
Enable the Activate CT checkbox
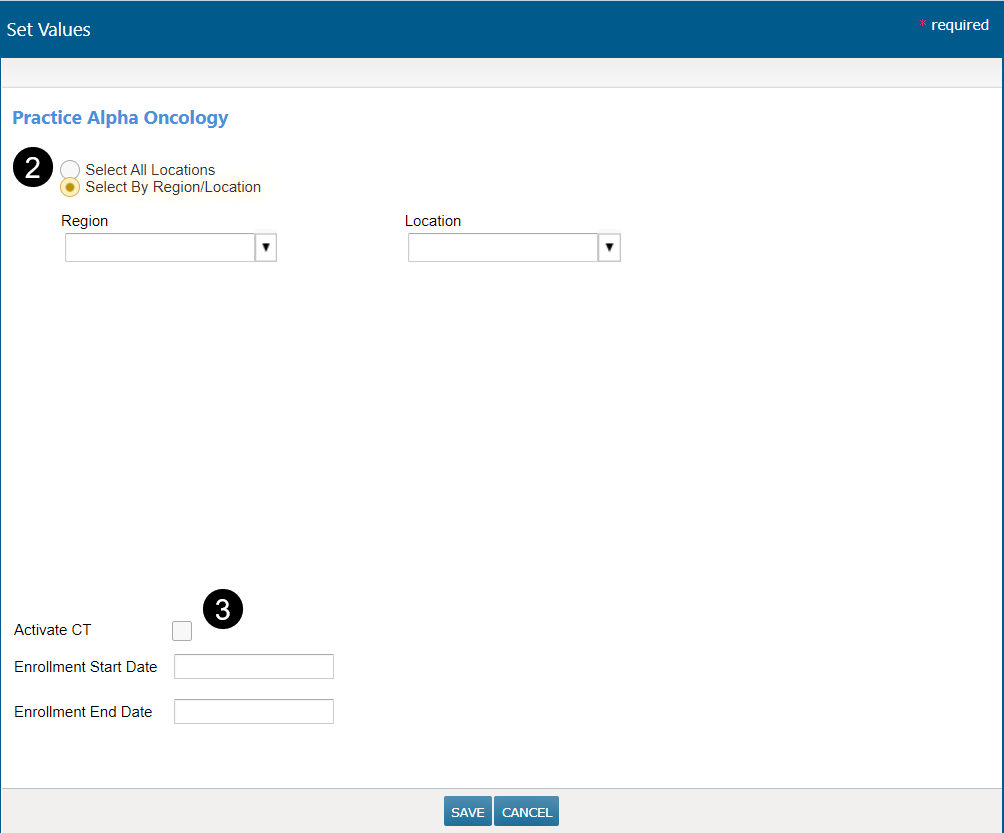coord(182,630)
